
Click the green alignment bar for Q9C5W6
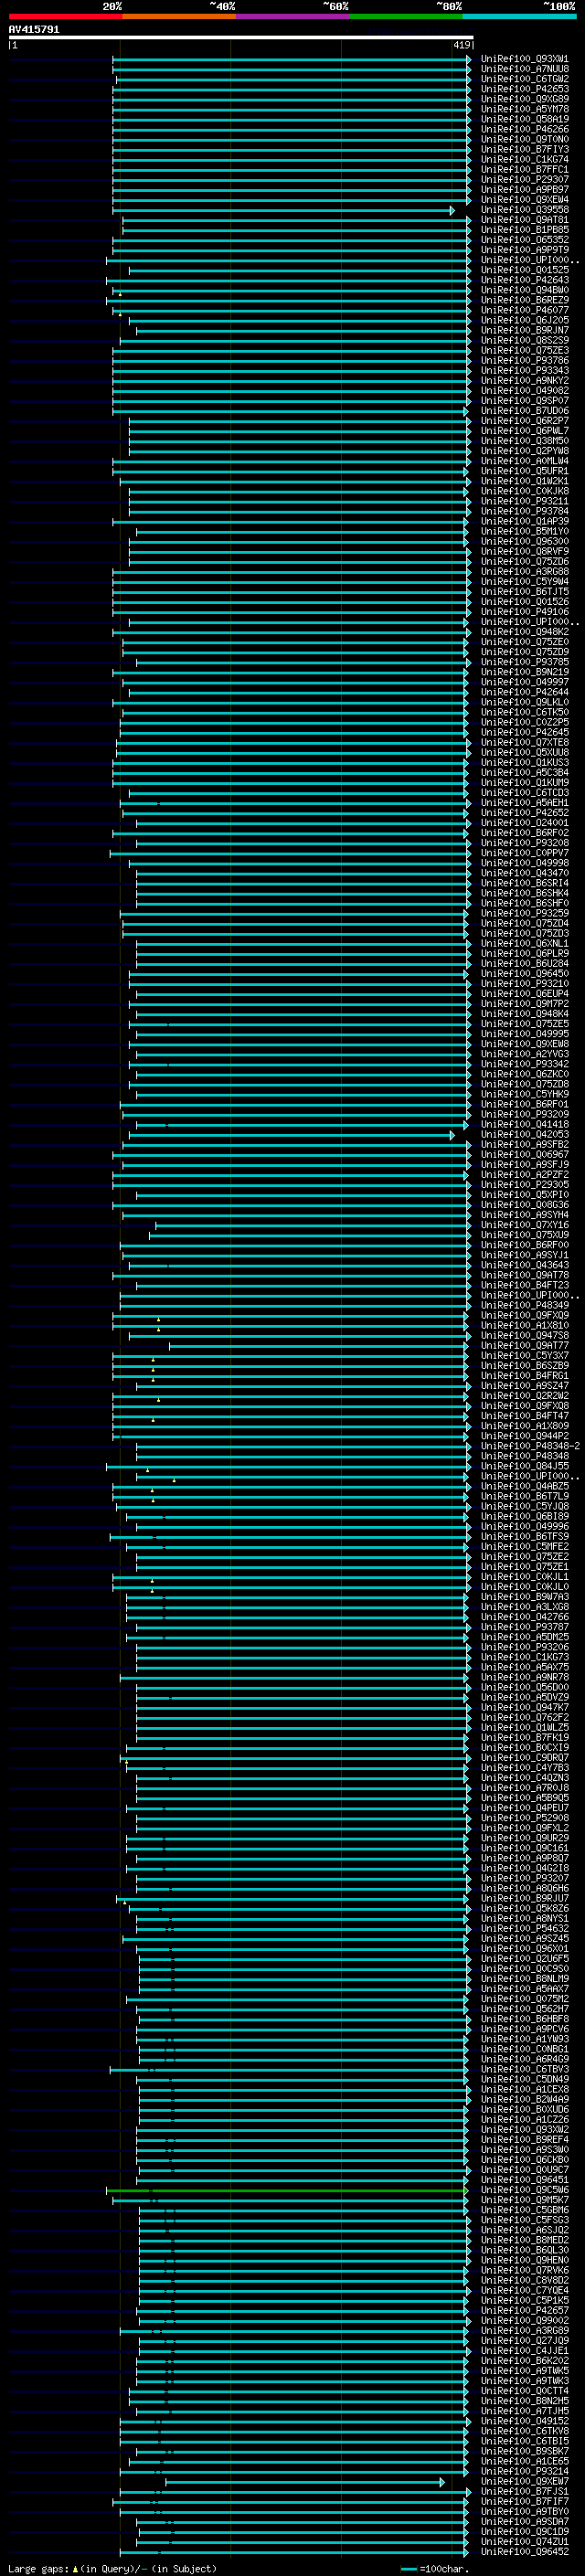tap(286, 2190)
